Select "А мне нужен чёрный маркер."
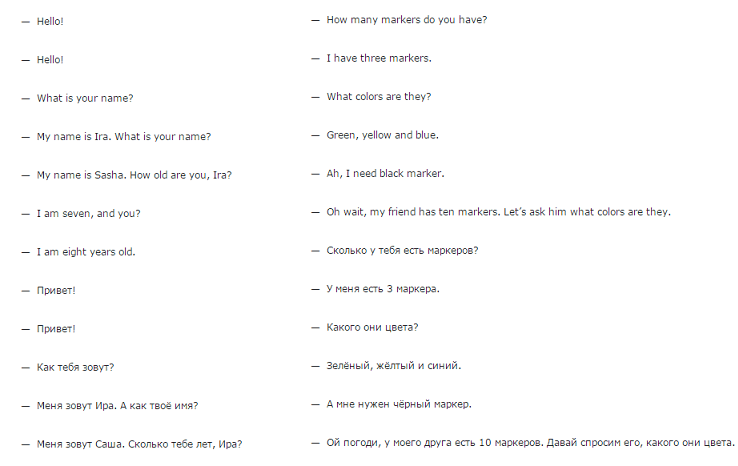This screenshot has width=738, height=466. 399,404
